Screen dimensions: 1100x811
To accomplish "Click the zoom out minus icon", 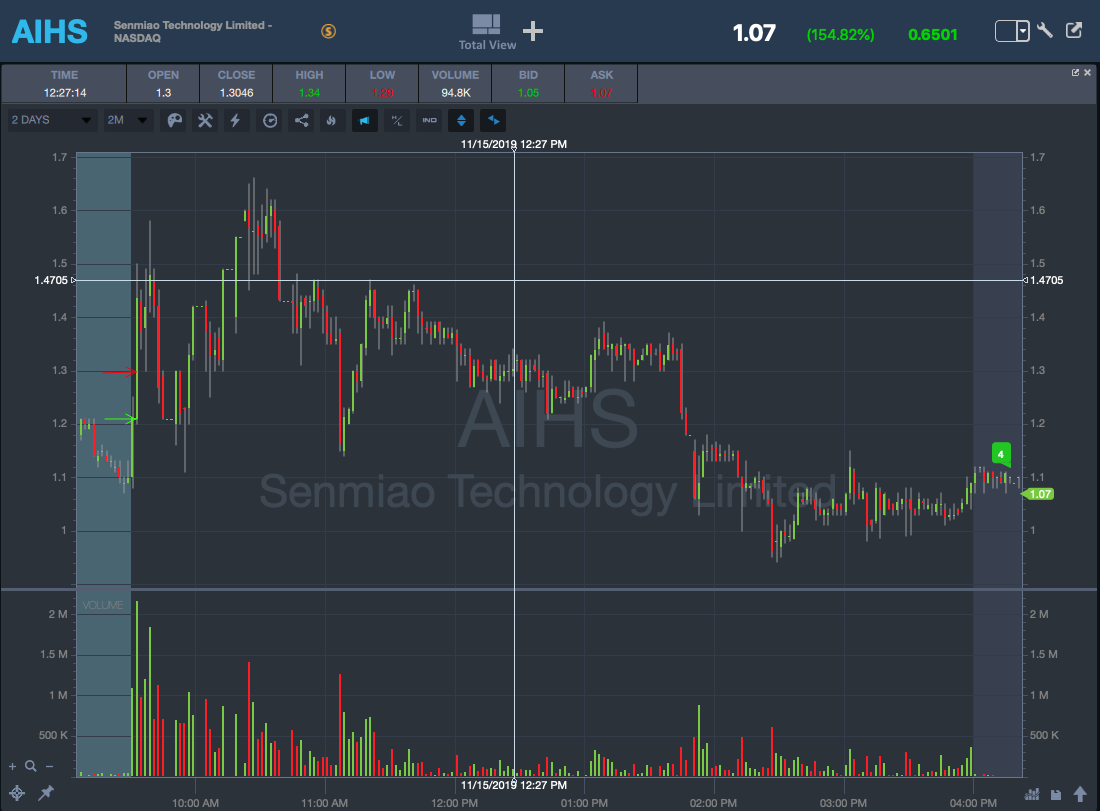I will [49, 766].
